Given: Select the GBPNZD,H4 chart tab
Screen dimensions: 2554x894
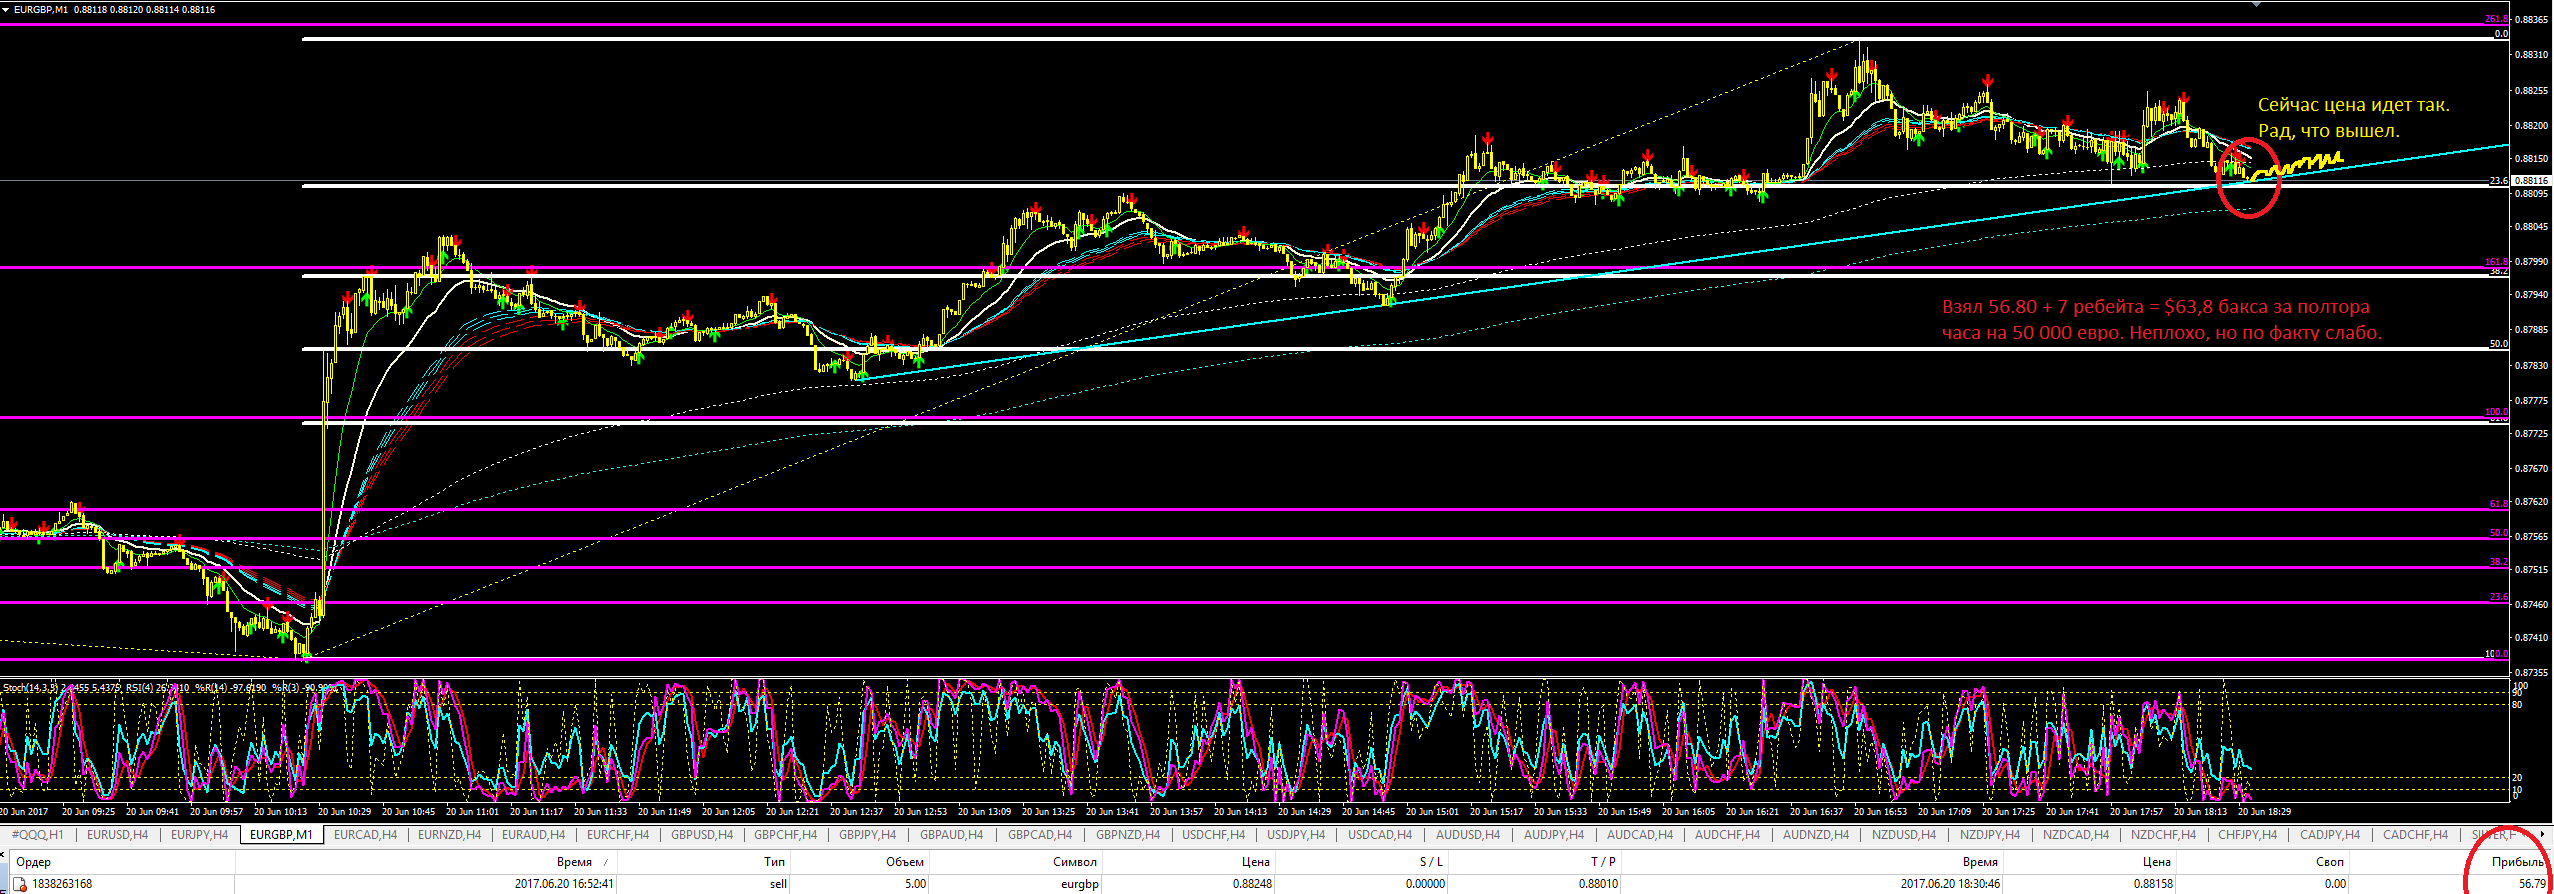Looking at the screenshot, I should pyautogui.click(x=1127, y=835).
